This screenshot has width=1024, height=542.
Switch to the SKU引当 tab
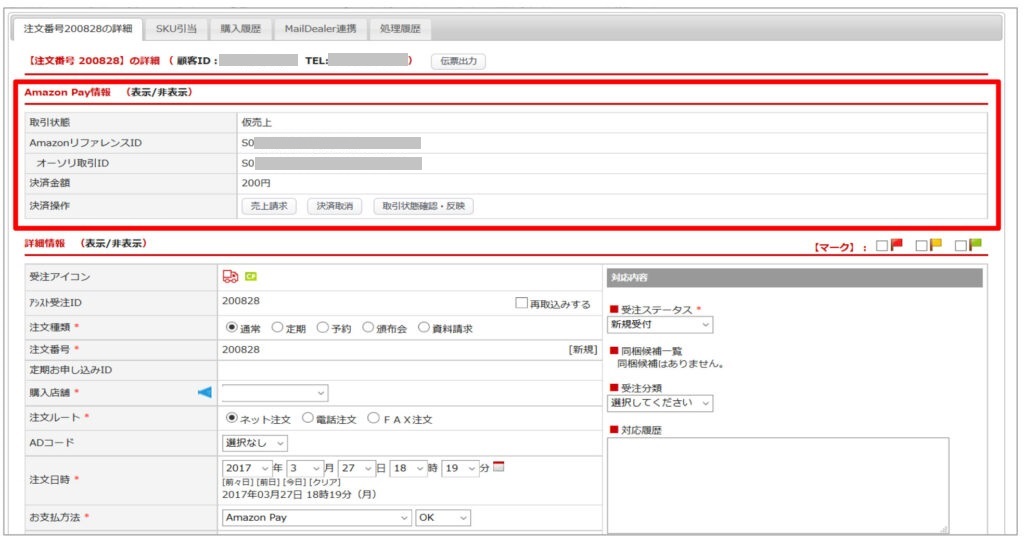pyautogui.click(x=176, y=29)
